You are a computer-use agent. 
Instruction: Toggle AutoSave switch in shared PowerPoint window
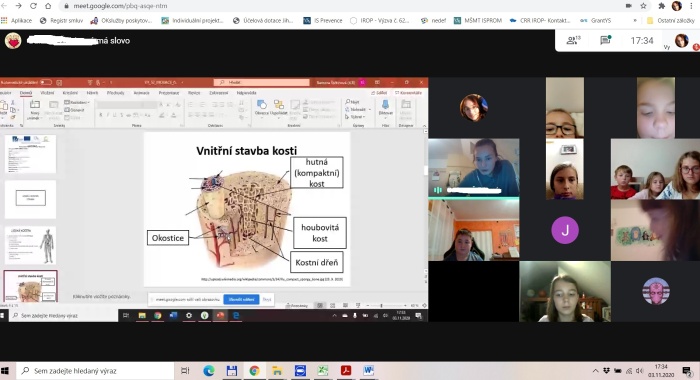(46, 82)
